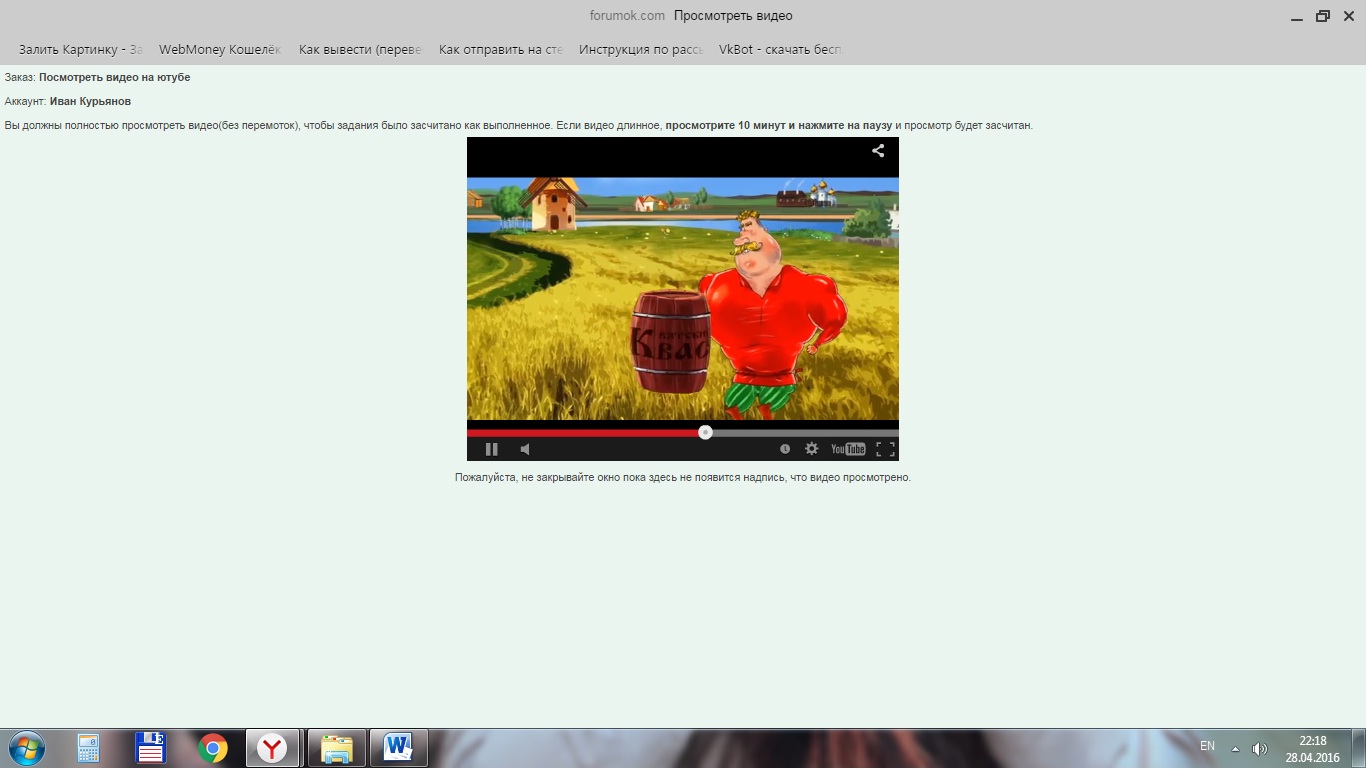1366x770 pixels.
Task: Open Yandex Browser from the taskbar
Action: pyautogui.click(x=272, y=748)
